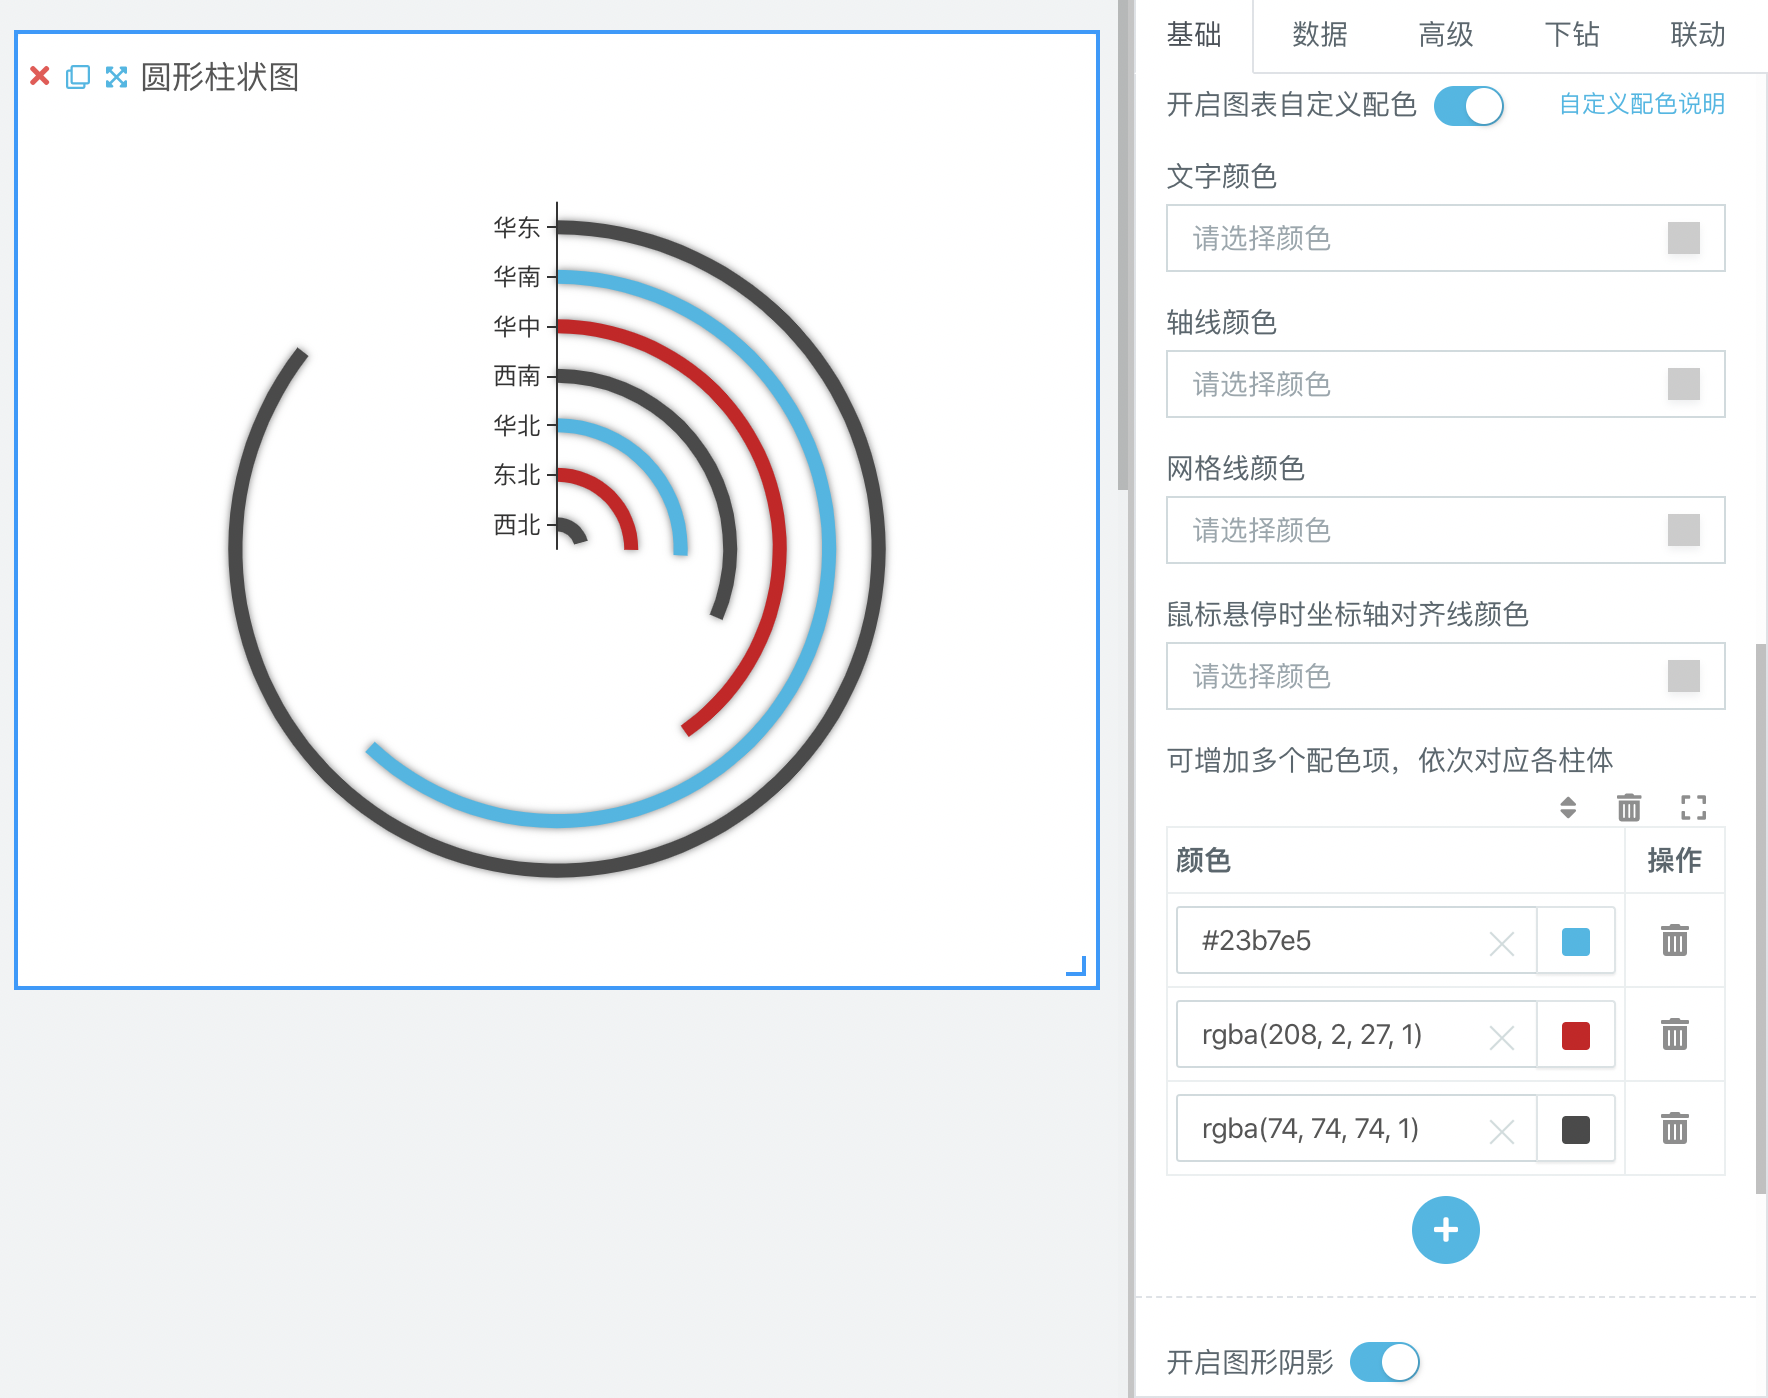Image resolution: width=1768 pixels, height=1398 pixels.
Task: Clear the rgba(208, 2, 27, 1) value
Action: point(1502,1037)
